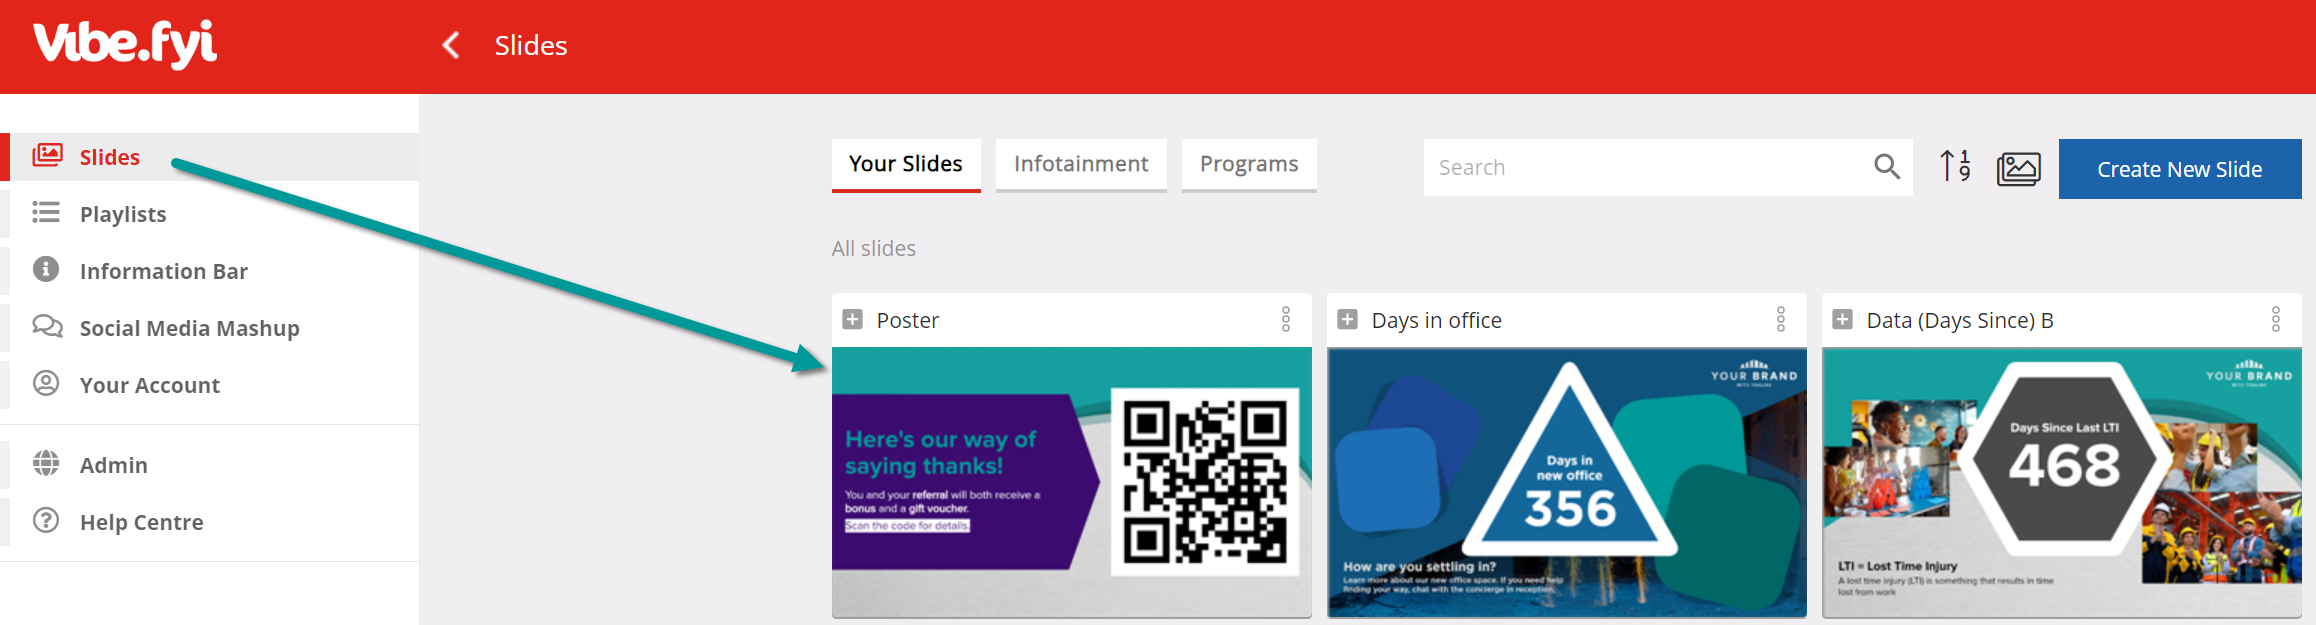Switch to the Infotainment tab

(x=1081, y=164)
